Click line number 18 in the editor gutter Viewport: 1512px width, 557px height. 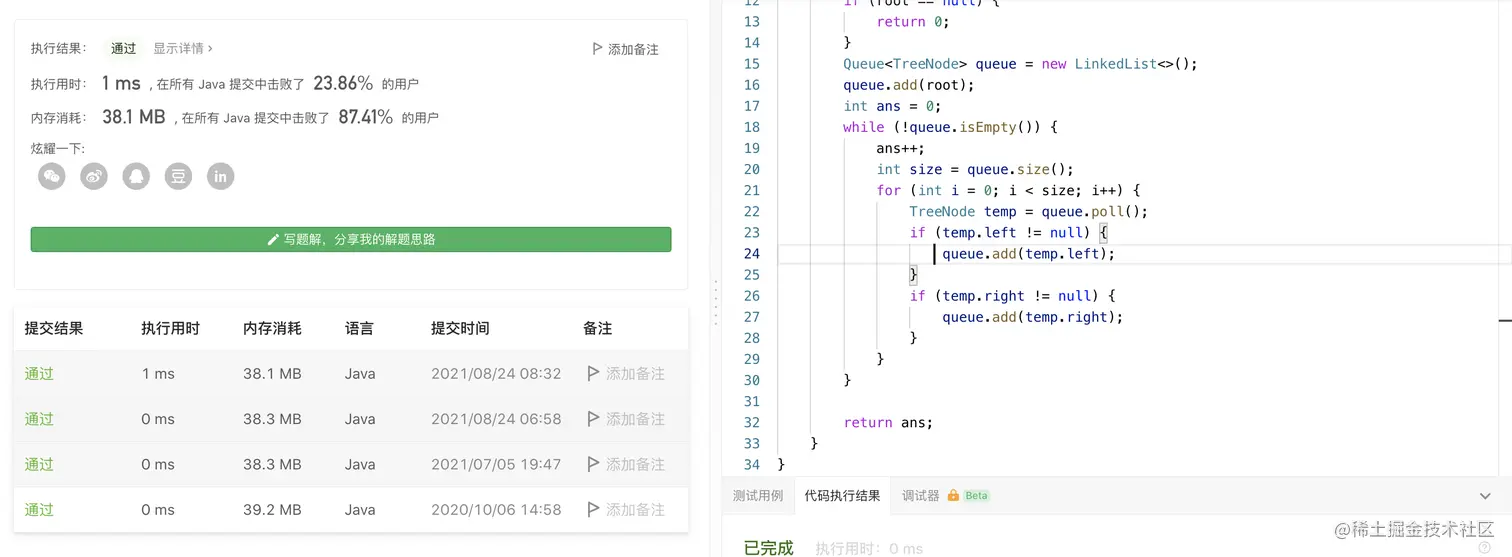click(752, 127)
